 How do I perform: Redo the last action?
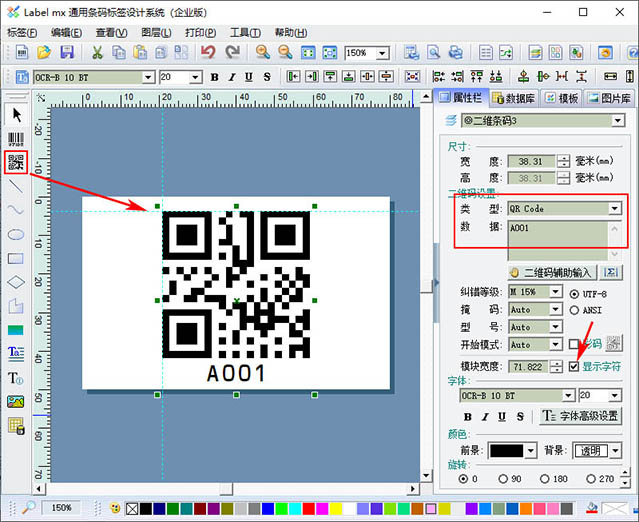point(232,53)
